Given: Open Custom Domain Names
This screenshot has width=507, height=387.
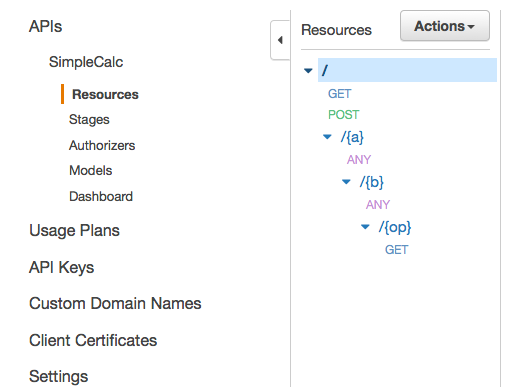Looking at the screenshot, I should click(115, 303).
